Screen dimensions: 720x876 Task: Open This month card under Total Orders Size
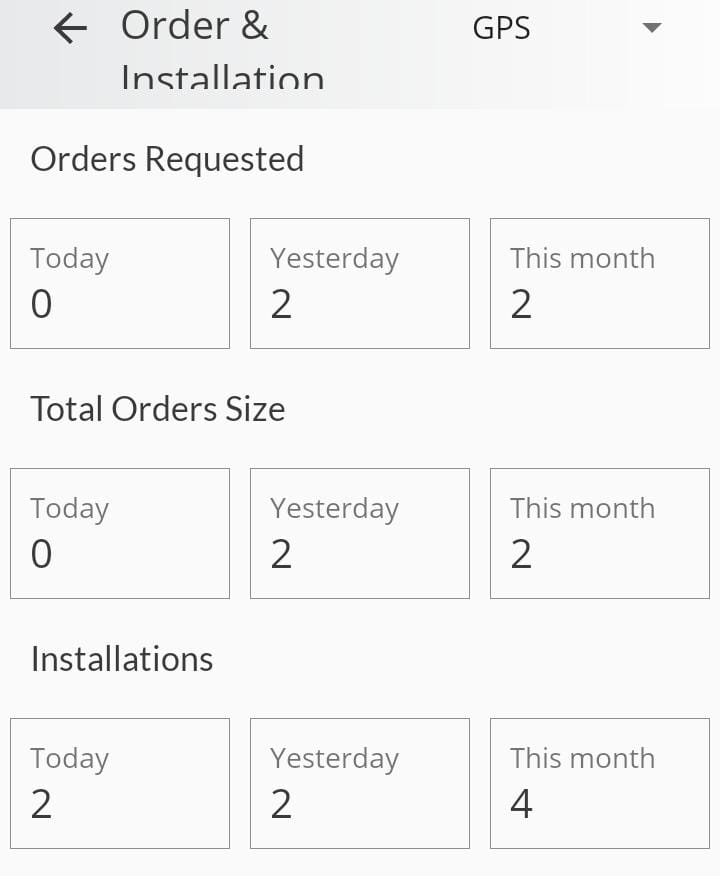pos(600,534)
